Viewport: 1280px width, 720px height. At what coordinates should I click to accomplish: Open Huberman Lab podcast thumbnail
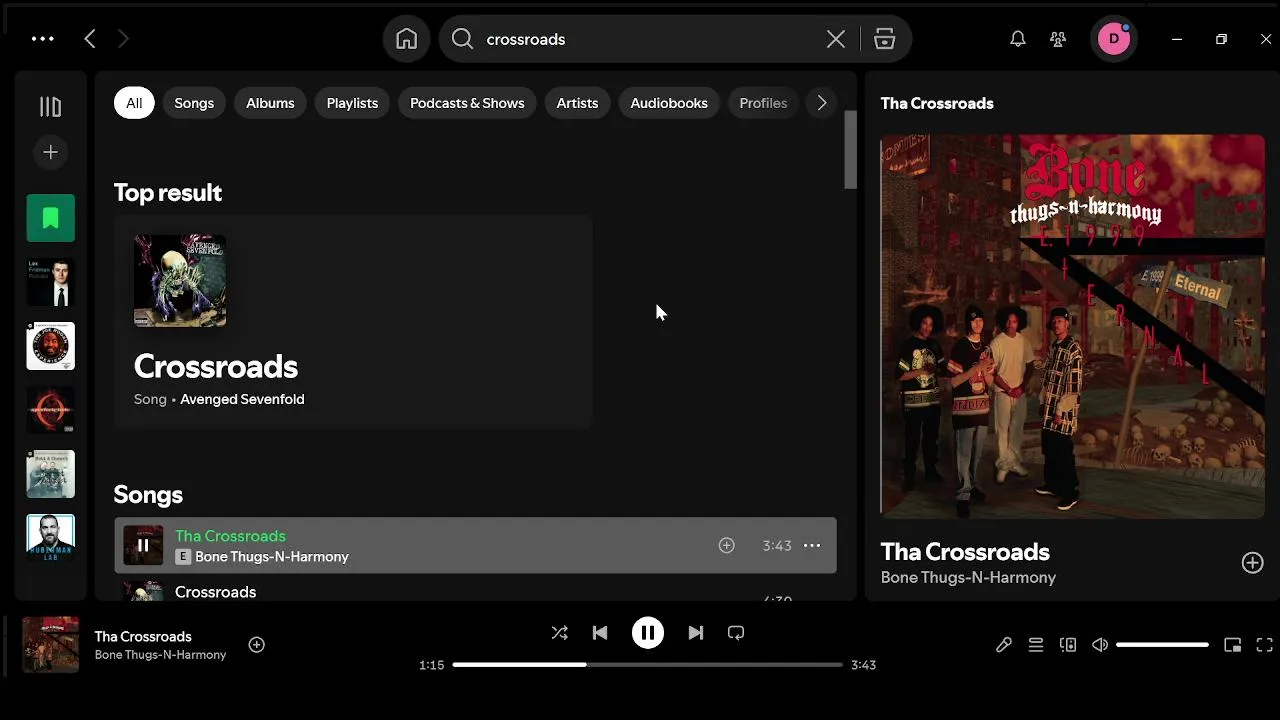tap(50, 538)
